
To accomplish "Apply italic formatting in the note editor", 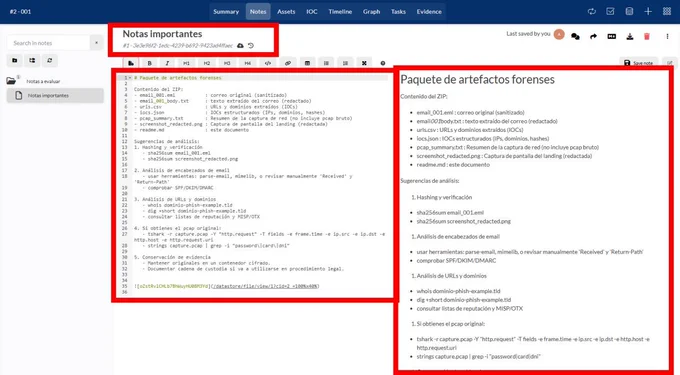I will click(167, 63).
